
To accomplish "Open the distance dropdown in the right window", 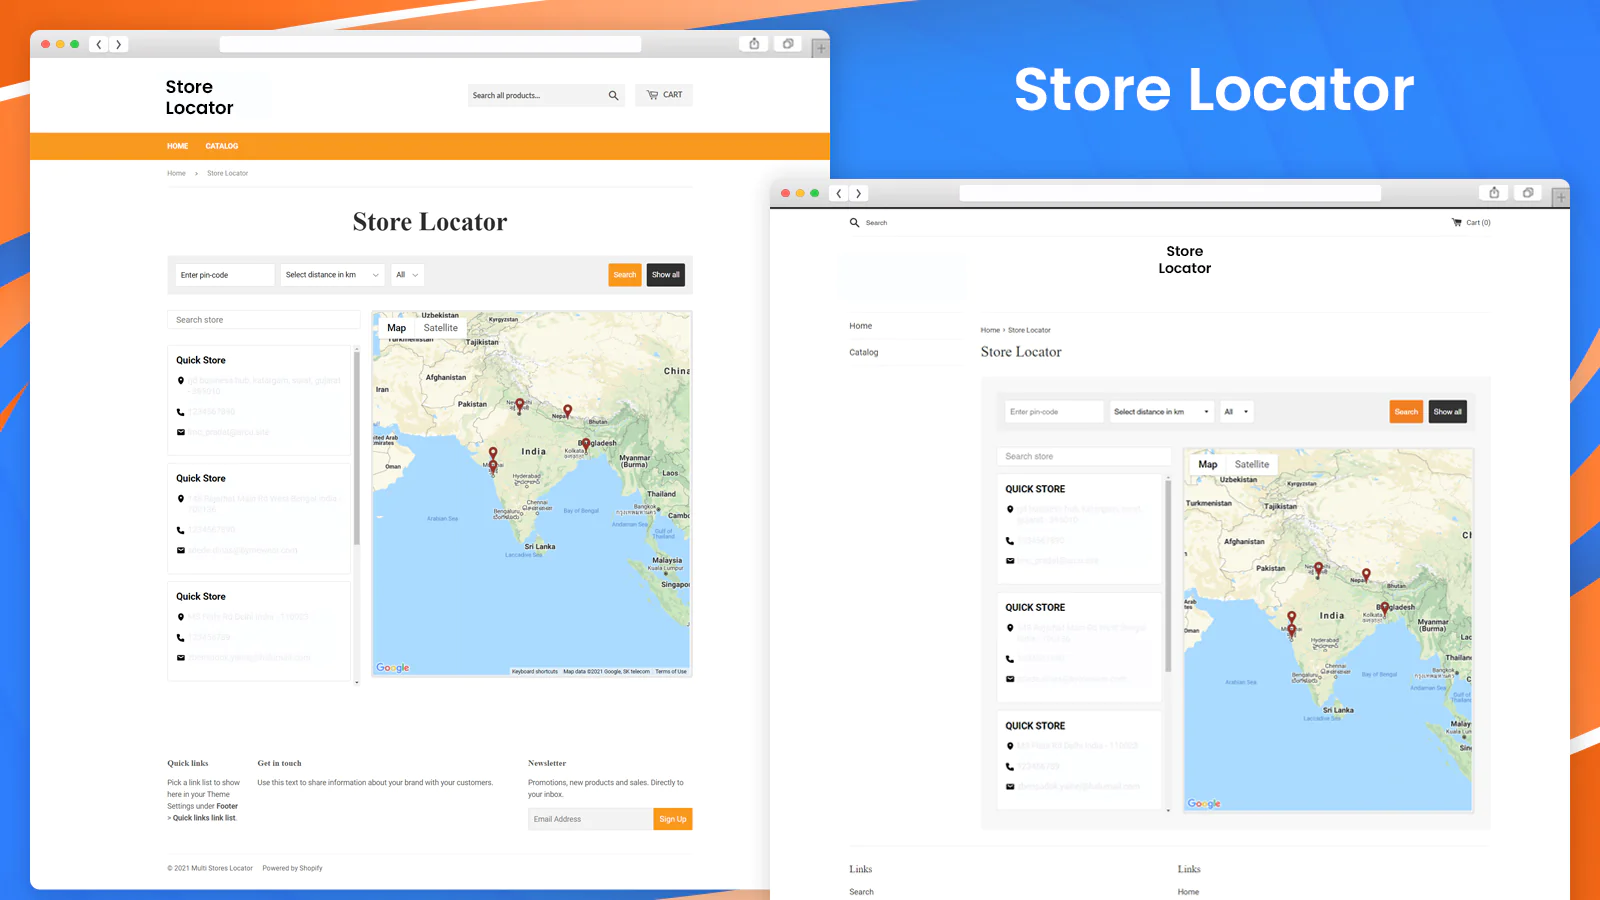I will pos(1161,411).
